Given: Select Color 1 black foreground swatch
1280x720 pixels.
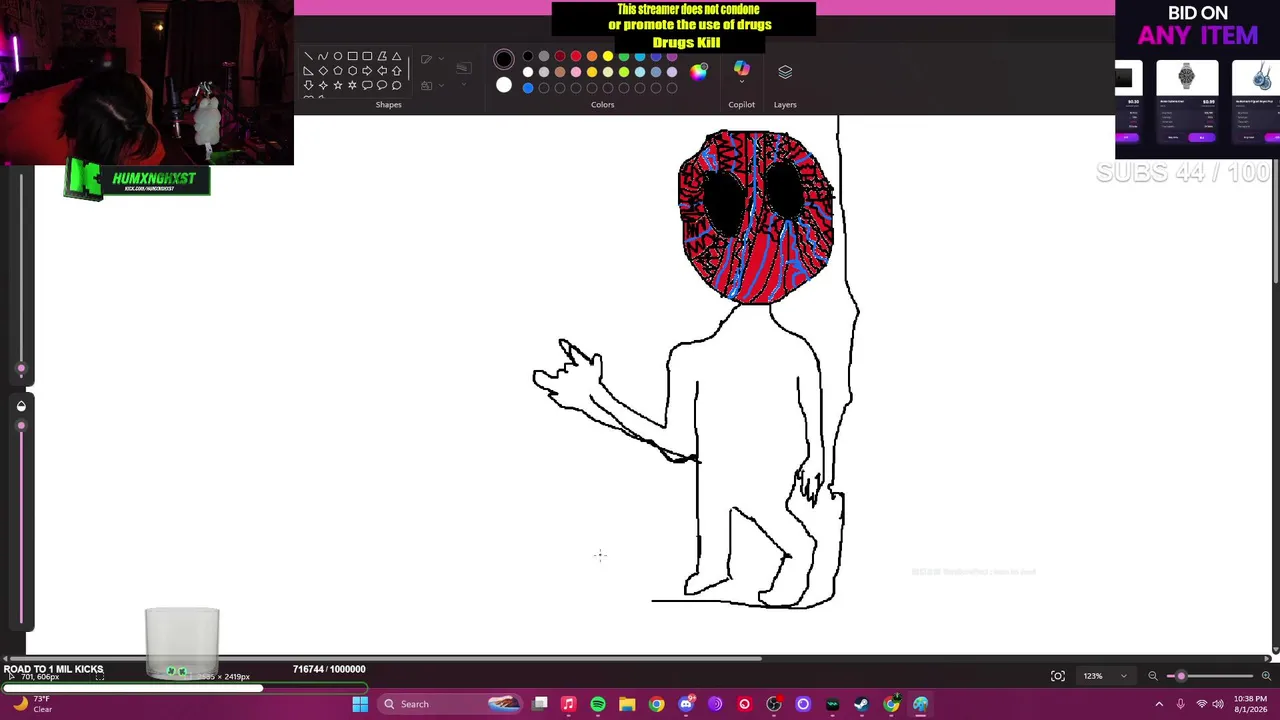Looking at the screenshot, I should (504, 59).
